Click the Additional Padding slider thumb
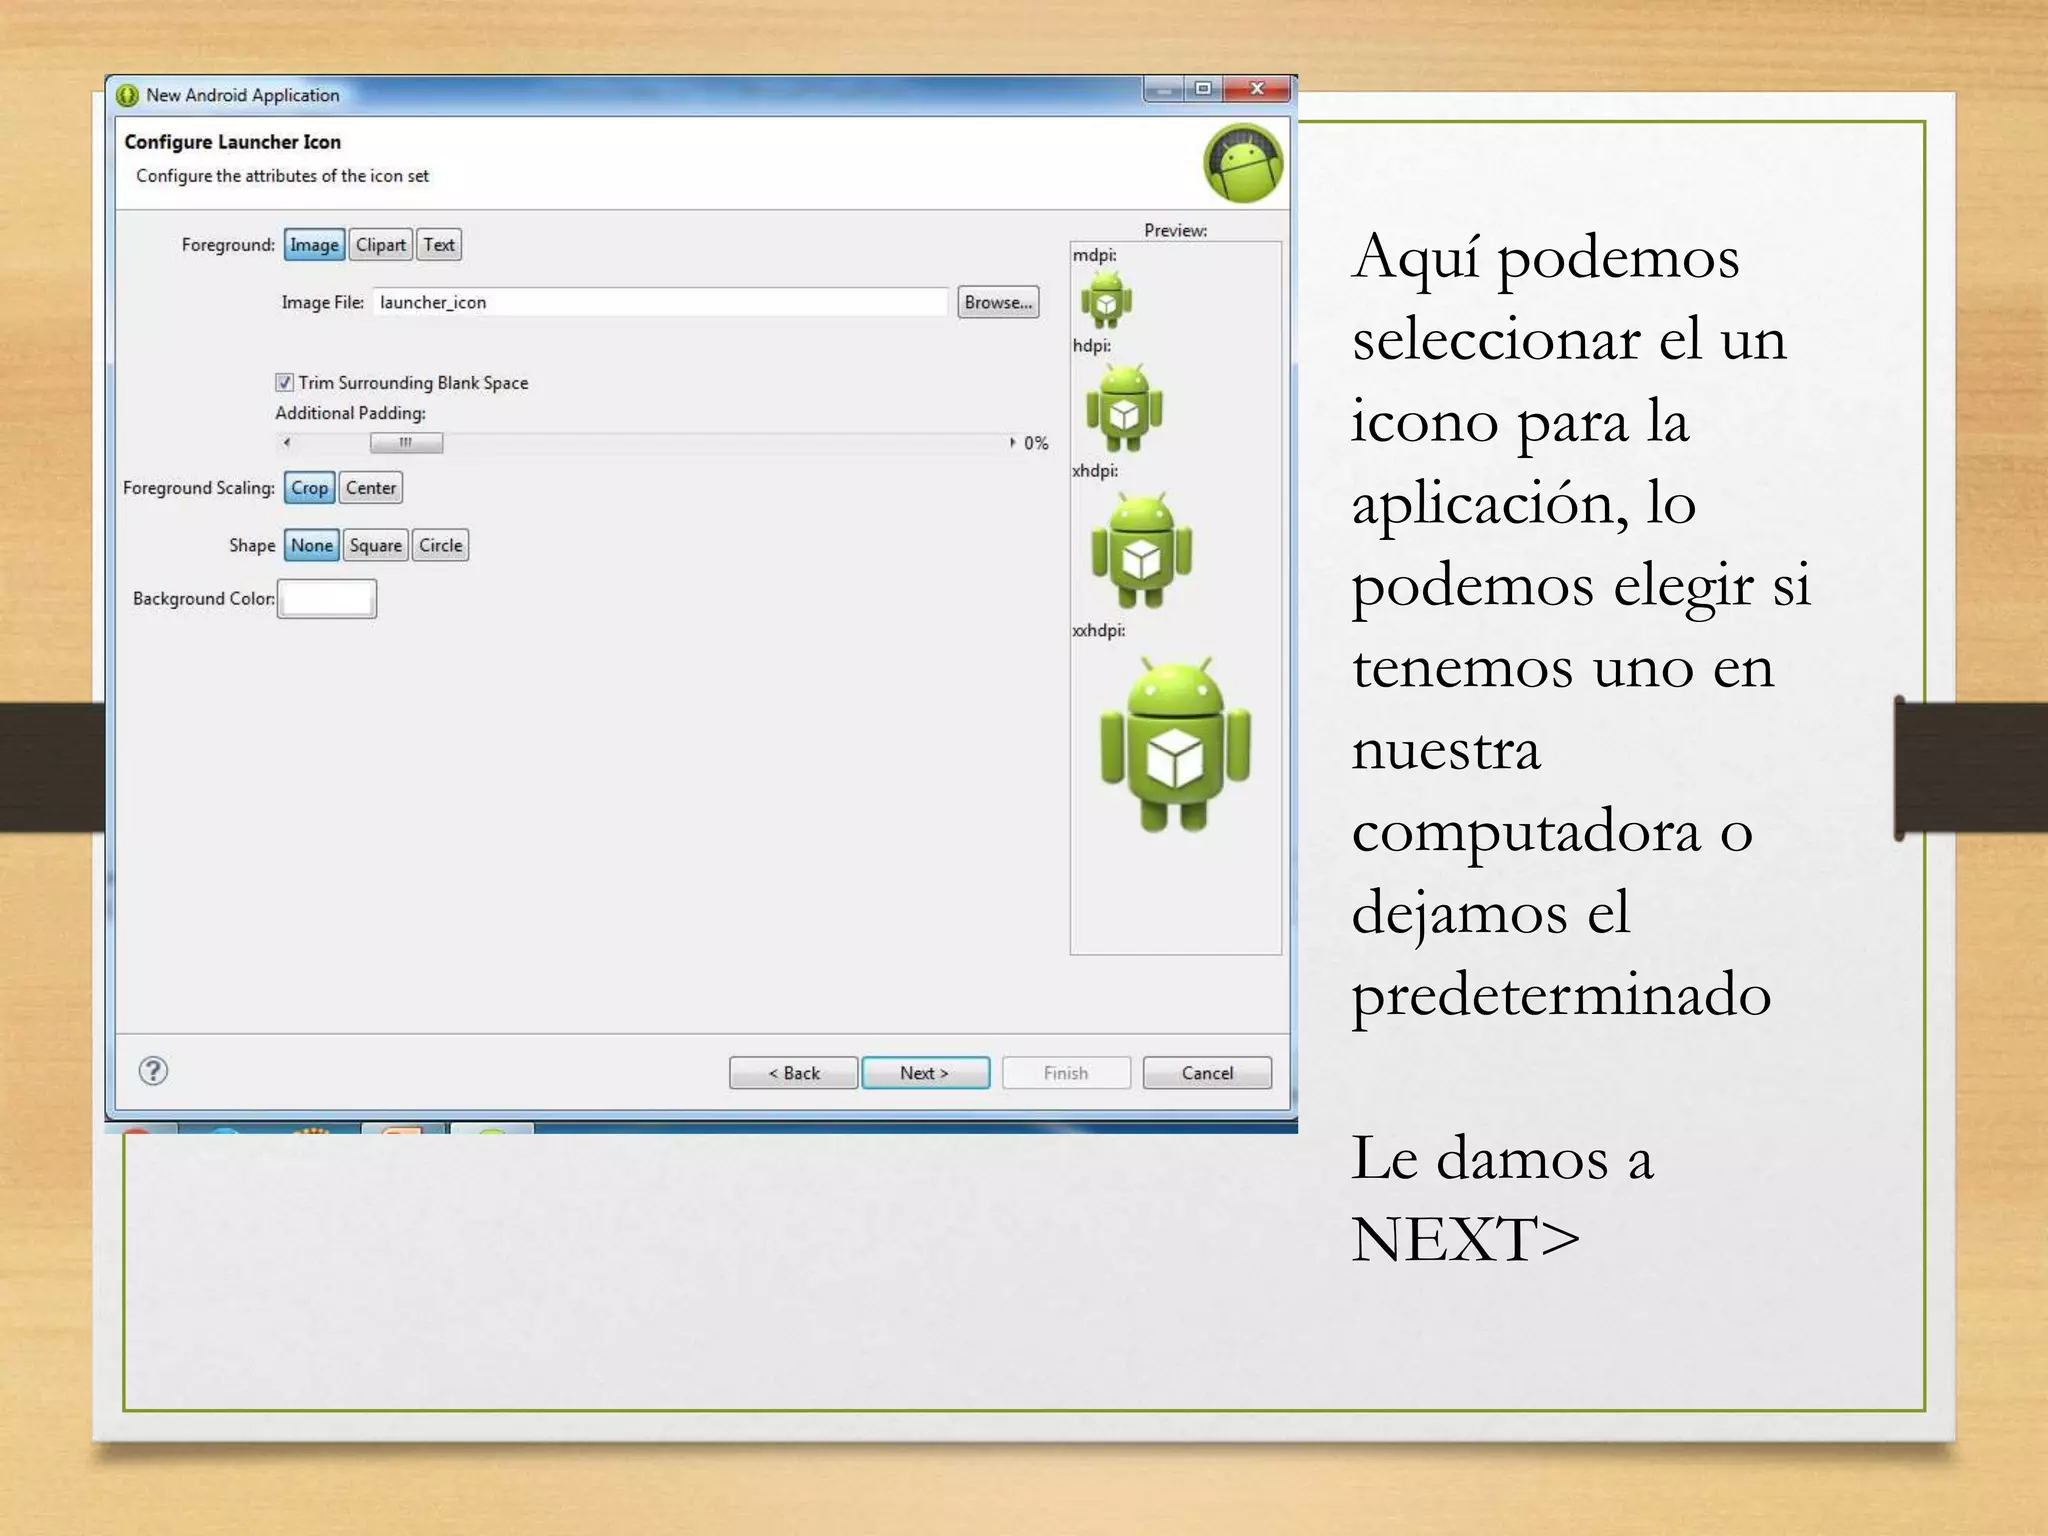 tap(406, 442)
